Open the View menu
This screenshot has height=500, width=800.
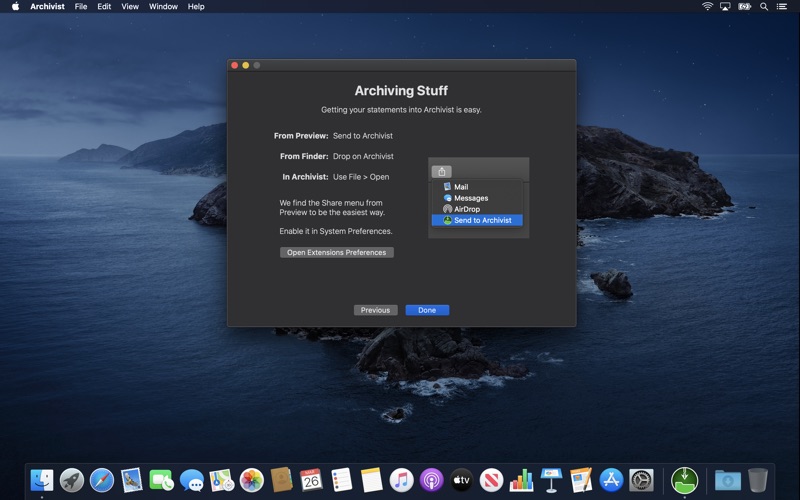click(x=130, y=6)
